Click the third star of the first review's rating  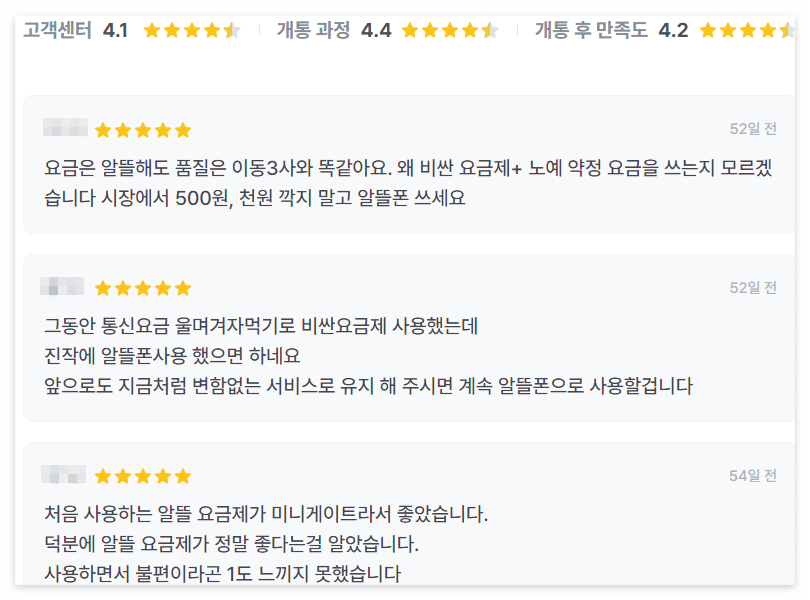click(x=143, y=129)
